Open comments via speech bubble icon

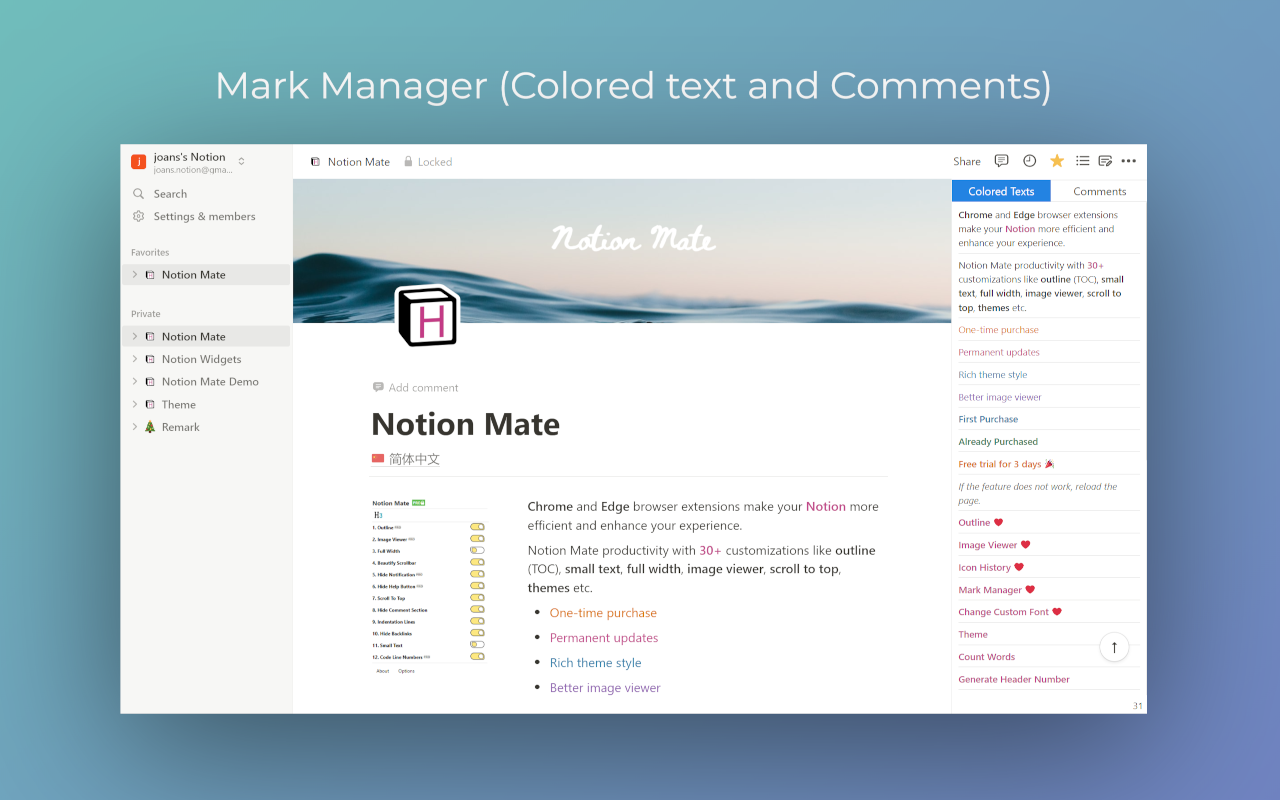coord(1001,160)
